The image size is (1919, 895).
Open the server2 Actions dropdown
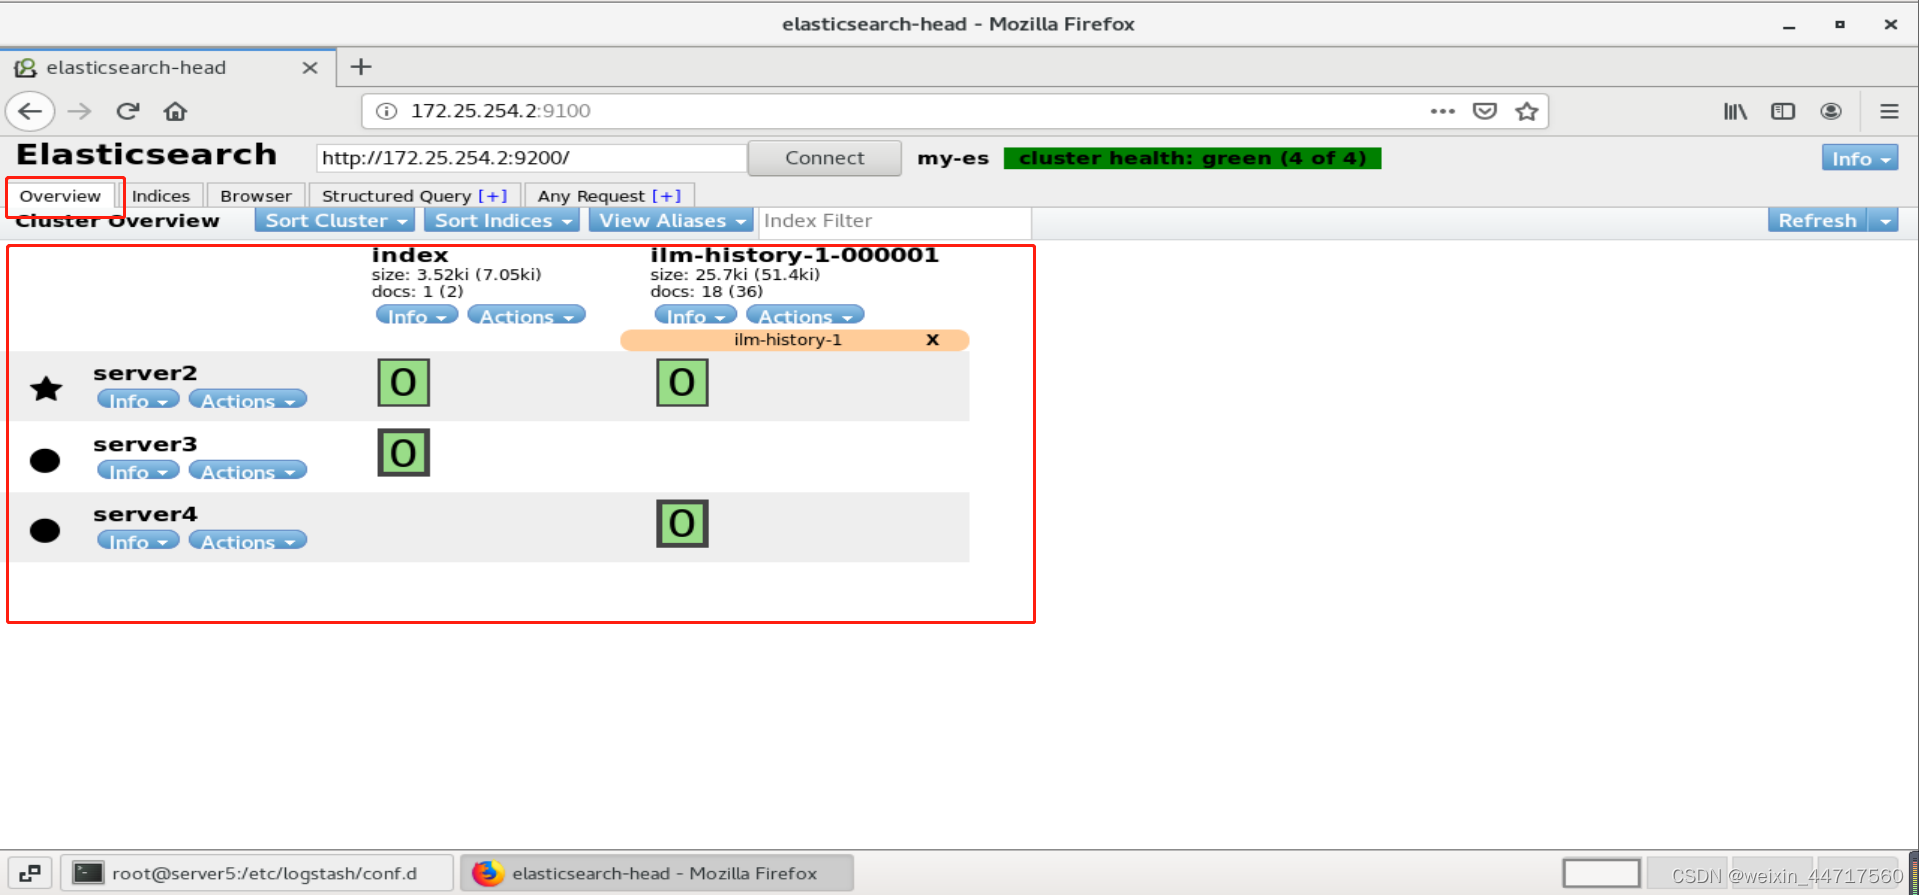pos(247,400)
